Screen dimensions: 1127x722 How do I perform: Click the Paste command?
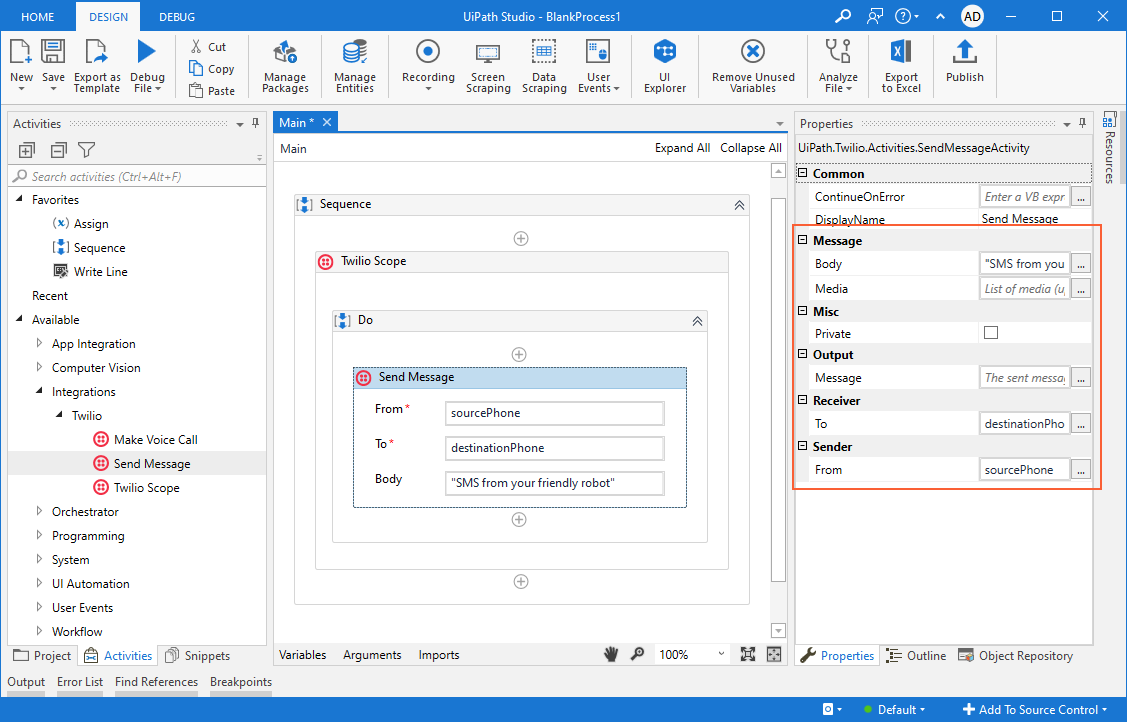coord(211,91)
